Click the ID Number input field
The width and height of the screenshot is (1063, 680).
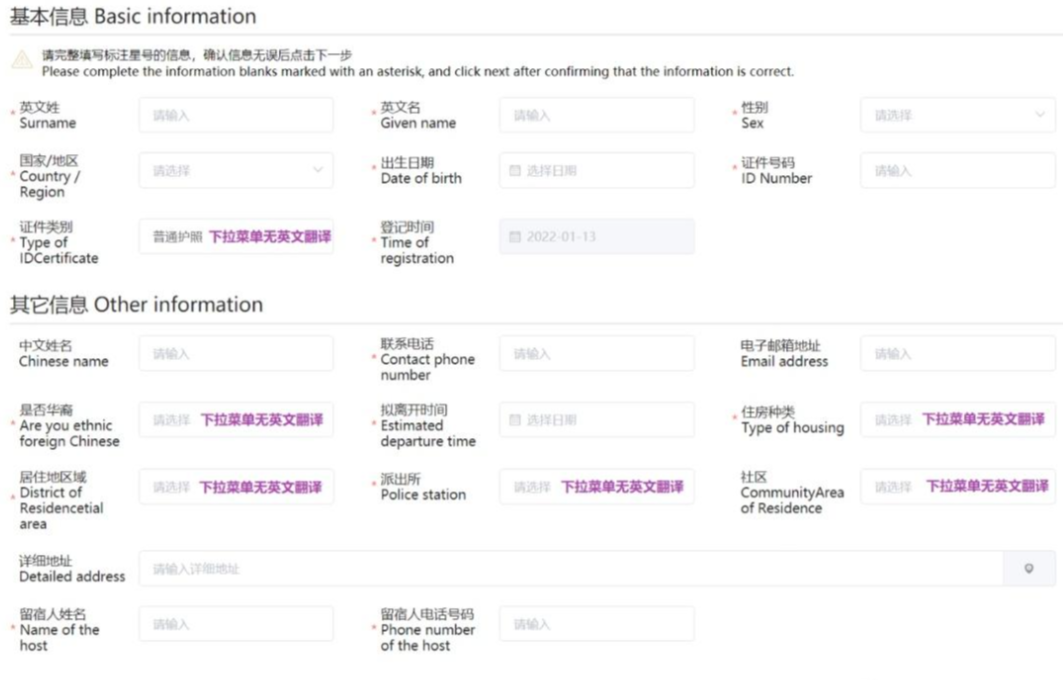coord(957,171)
